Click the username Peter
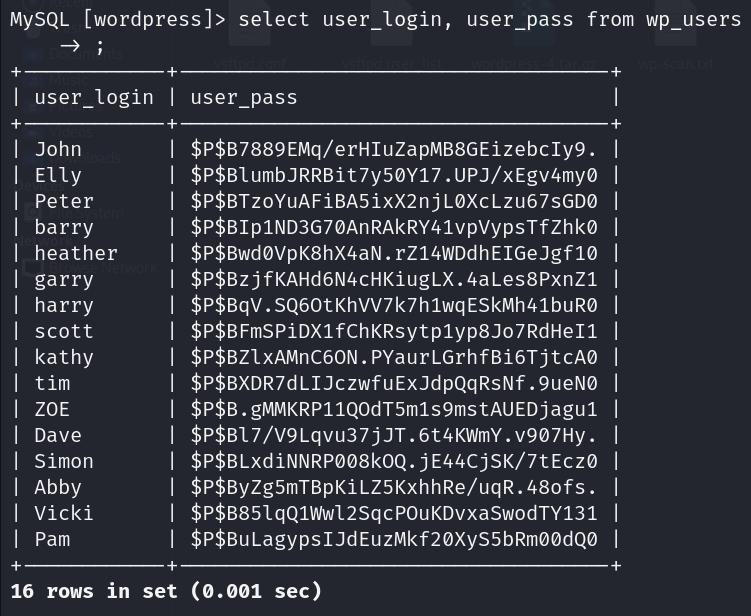751x616 pixels. pyautogui.click(x=64, y=201)
